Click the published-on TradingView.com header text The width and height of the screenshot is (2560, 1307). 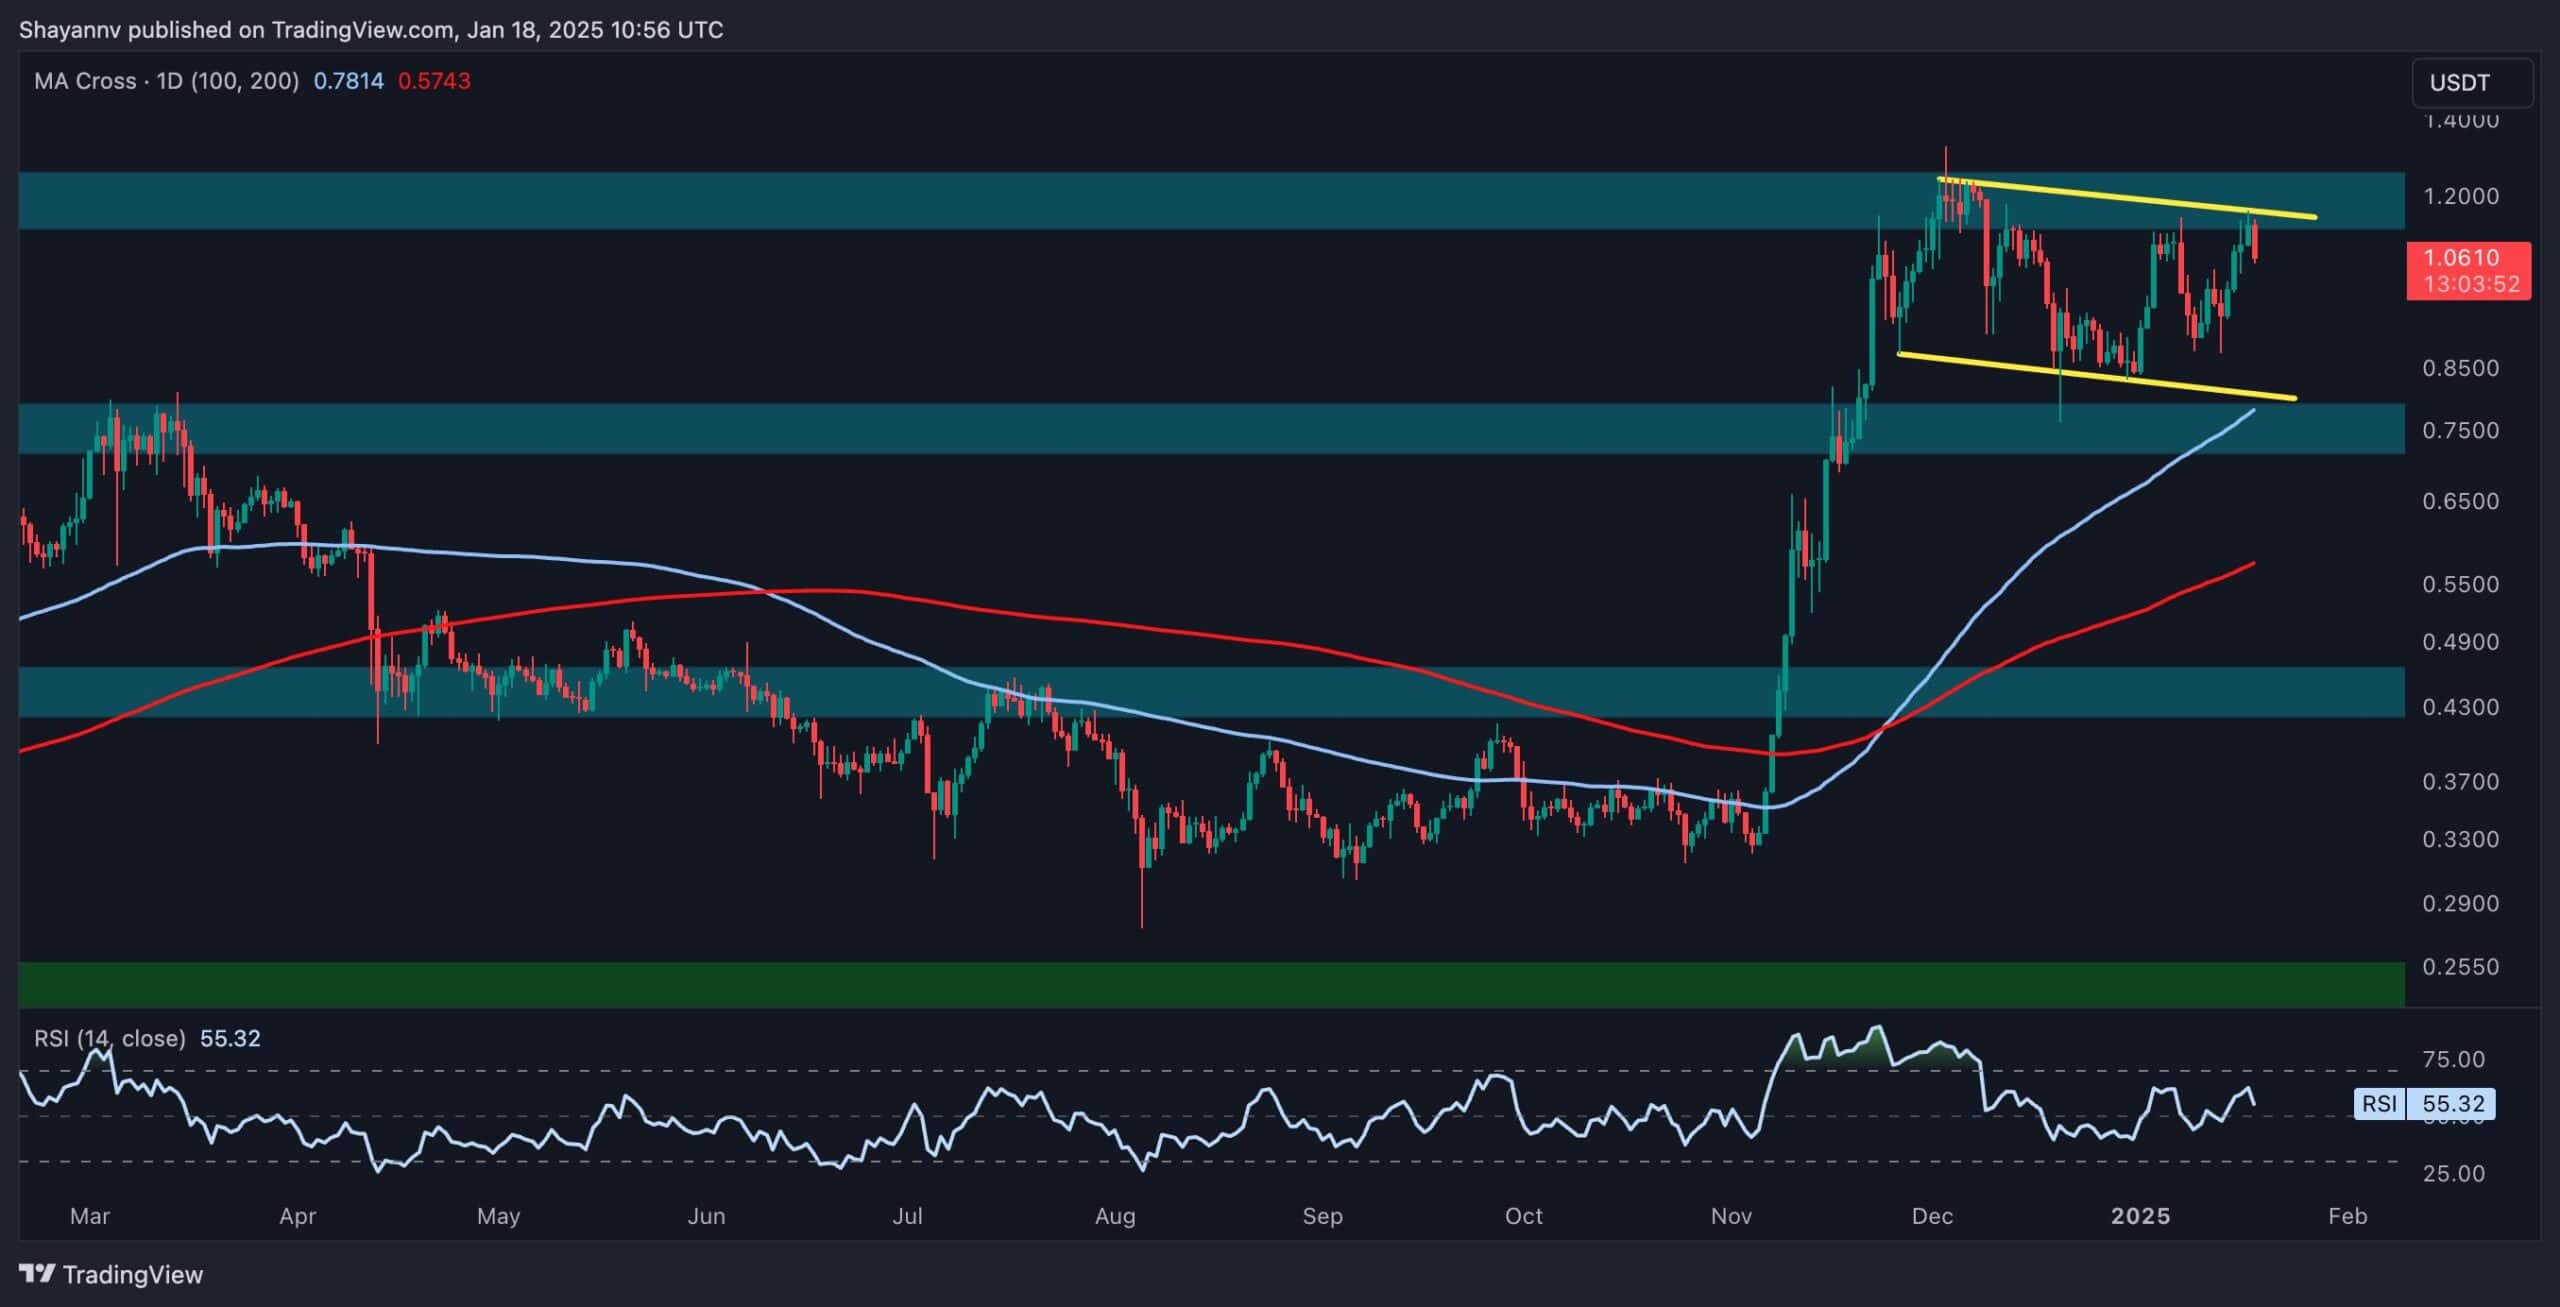(x=371, y=29)
